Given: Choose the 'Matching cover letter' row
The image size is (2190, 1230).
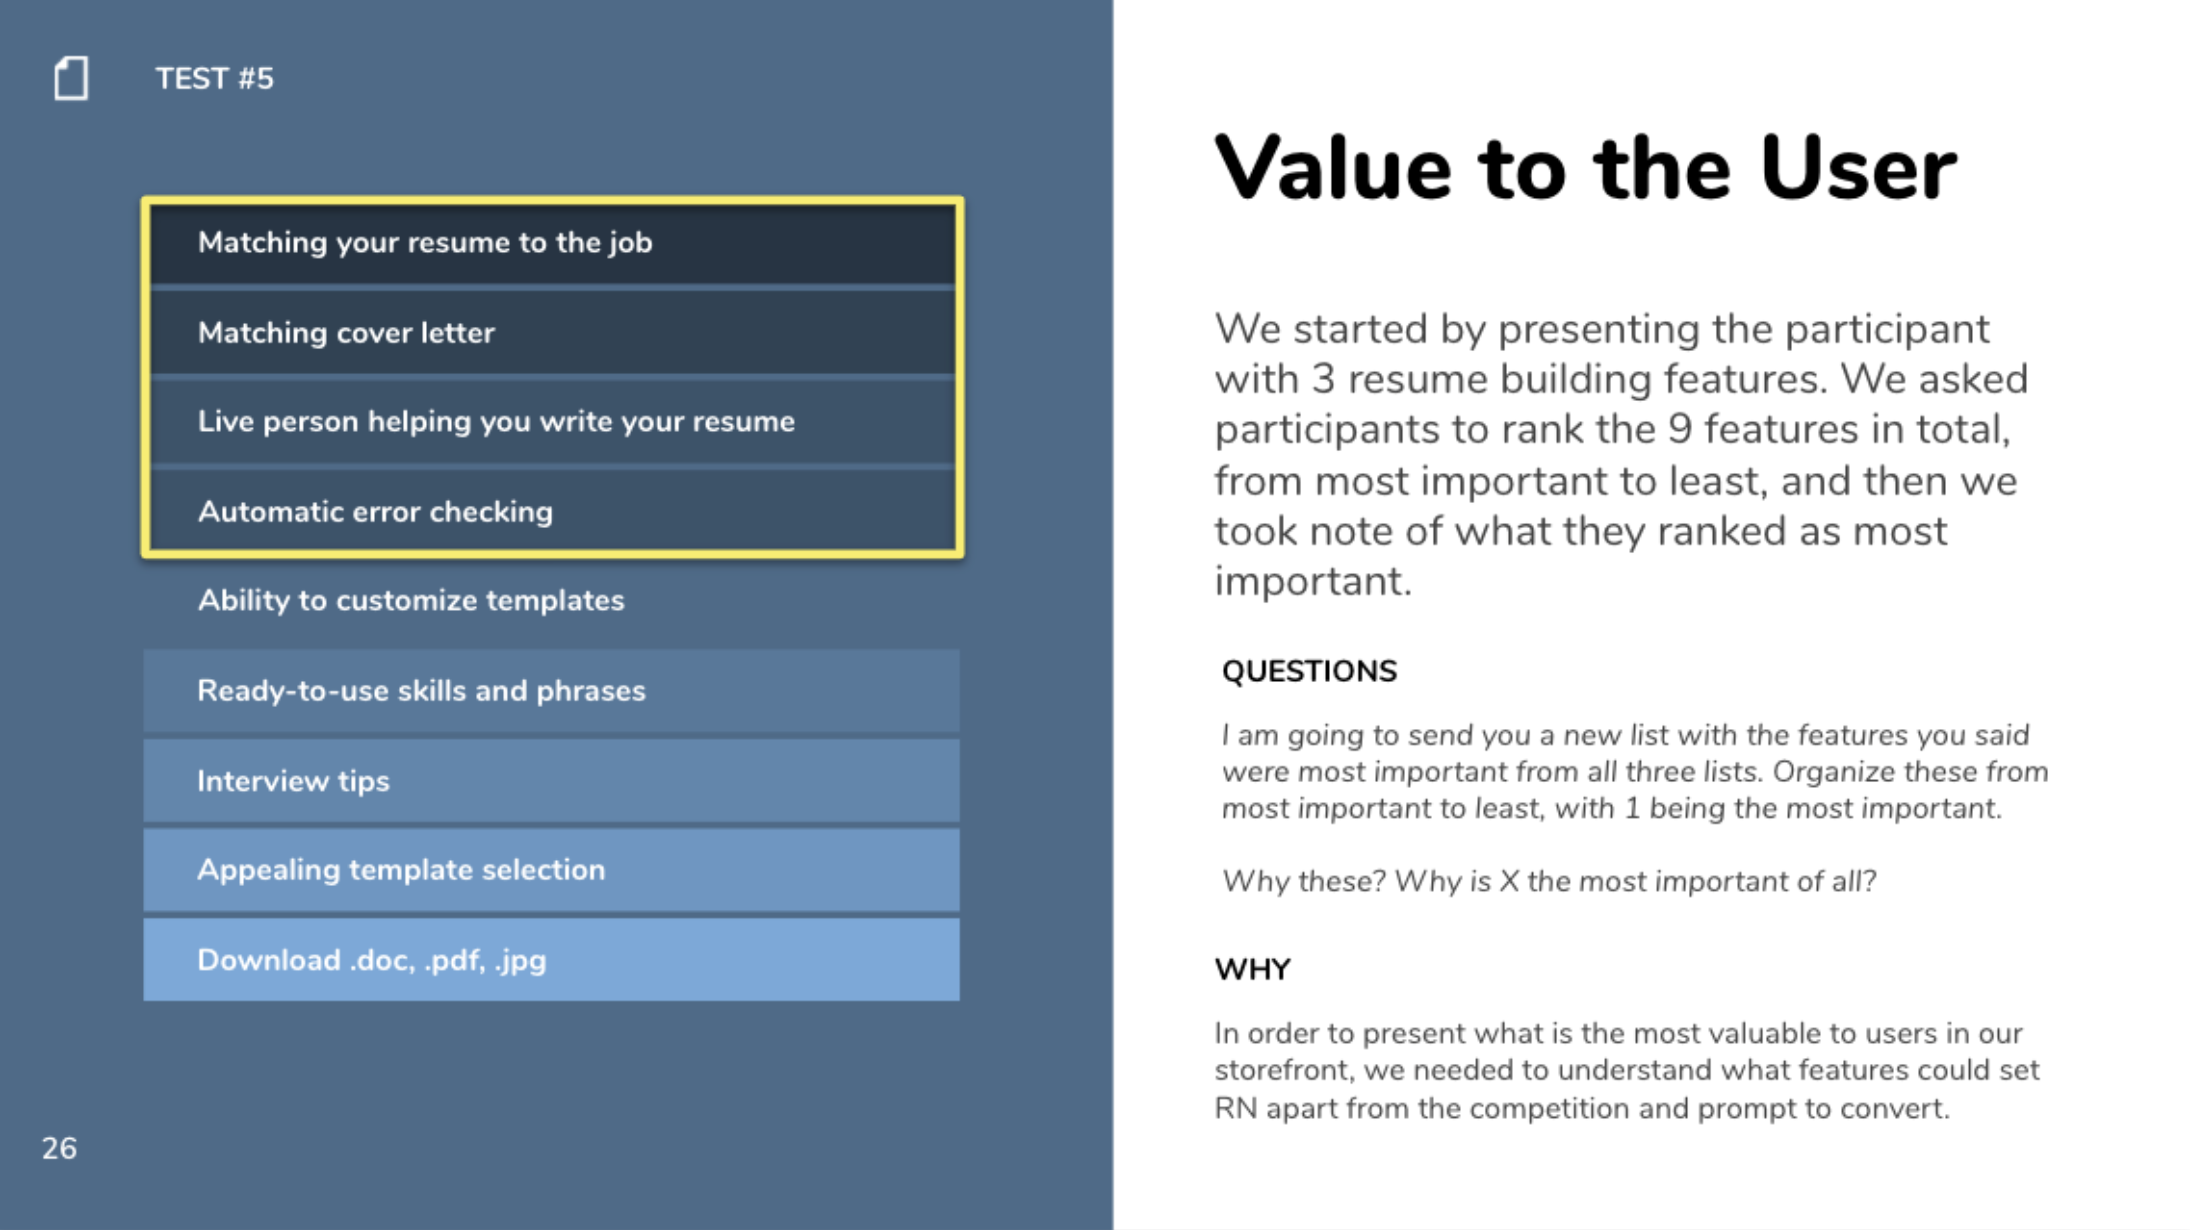Looking at the screenshot, I should point(552,332).
